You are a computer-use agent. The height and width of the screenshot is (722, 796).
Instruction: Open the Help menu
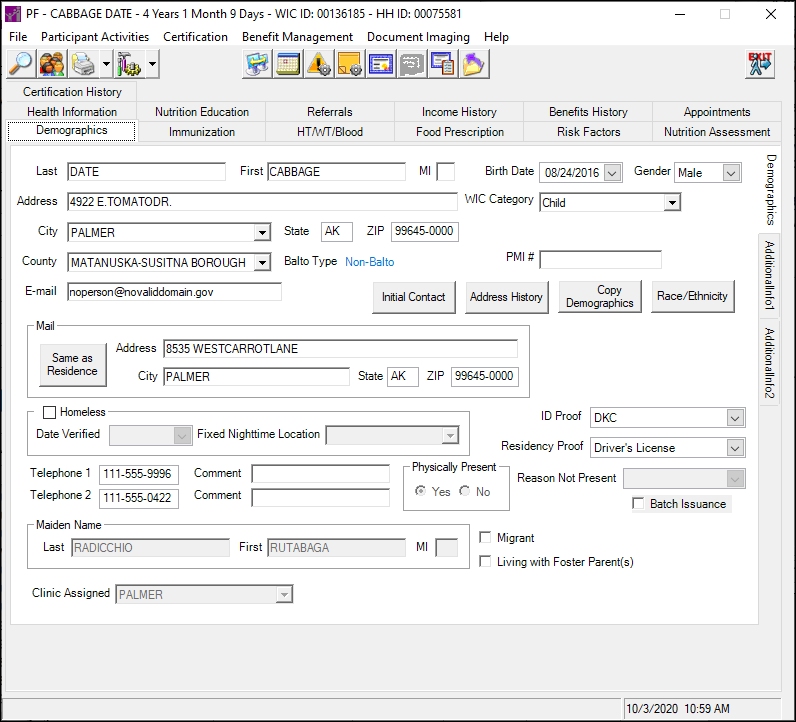pyautogui.click(x=496, y=37)
